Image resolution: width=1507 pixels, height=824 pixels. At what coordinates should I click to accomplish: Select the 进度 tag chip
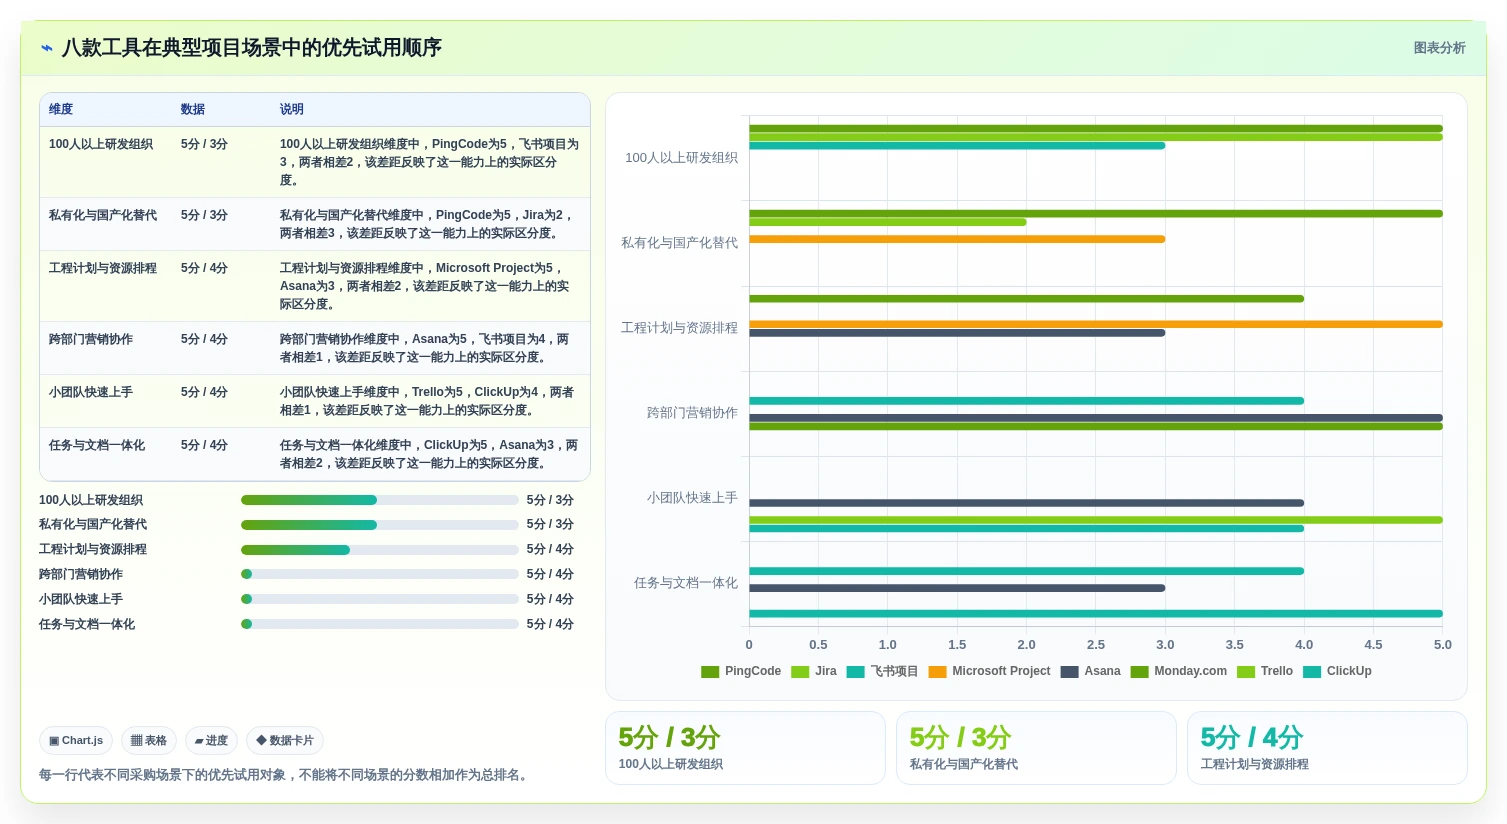pos(211,741)
